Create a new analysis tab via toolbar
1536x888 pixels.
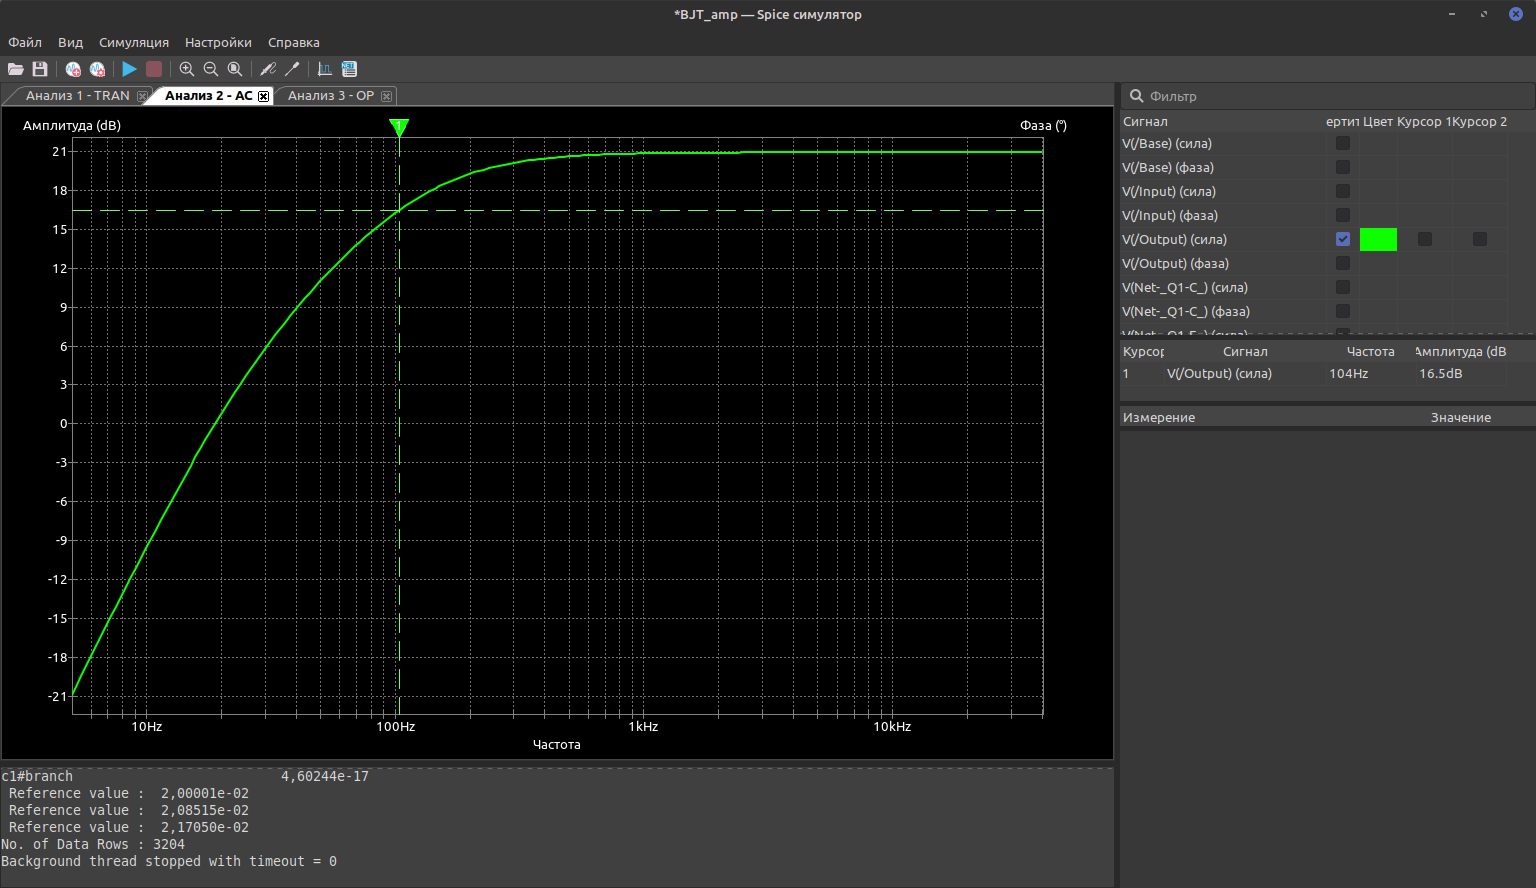[x=73, y=69]
